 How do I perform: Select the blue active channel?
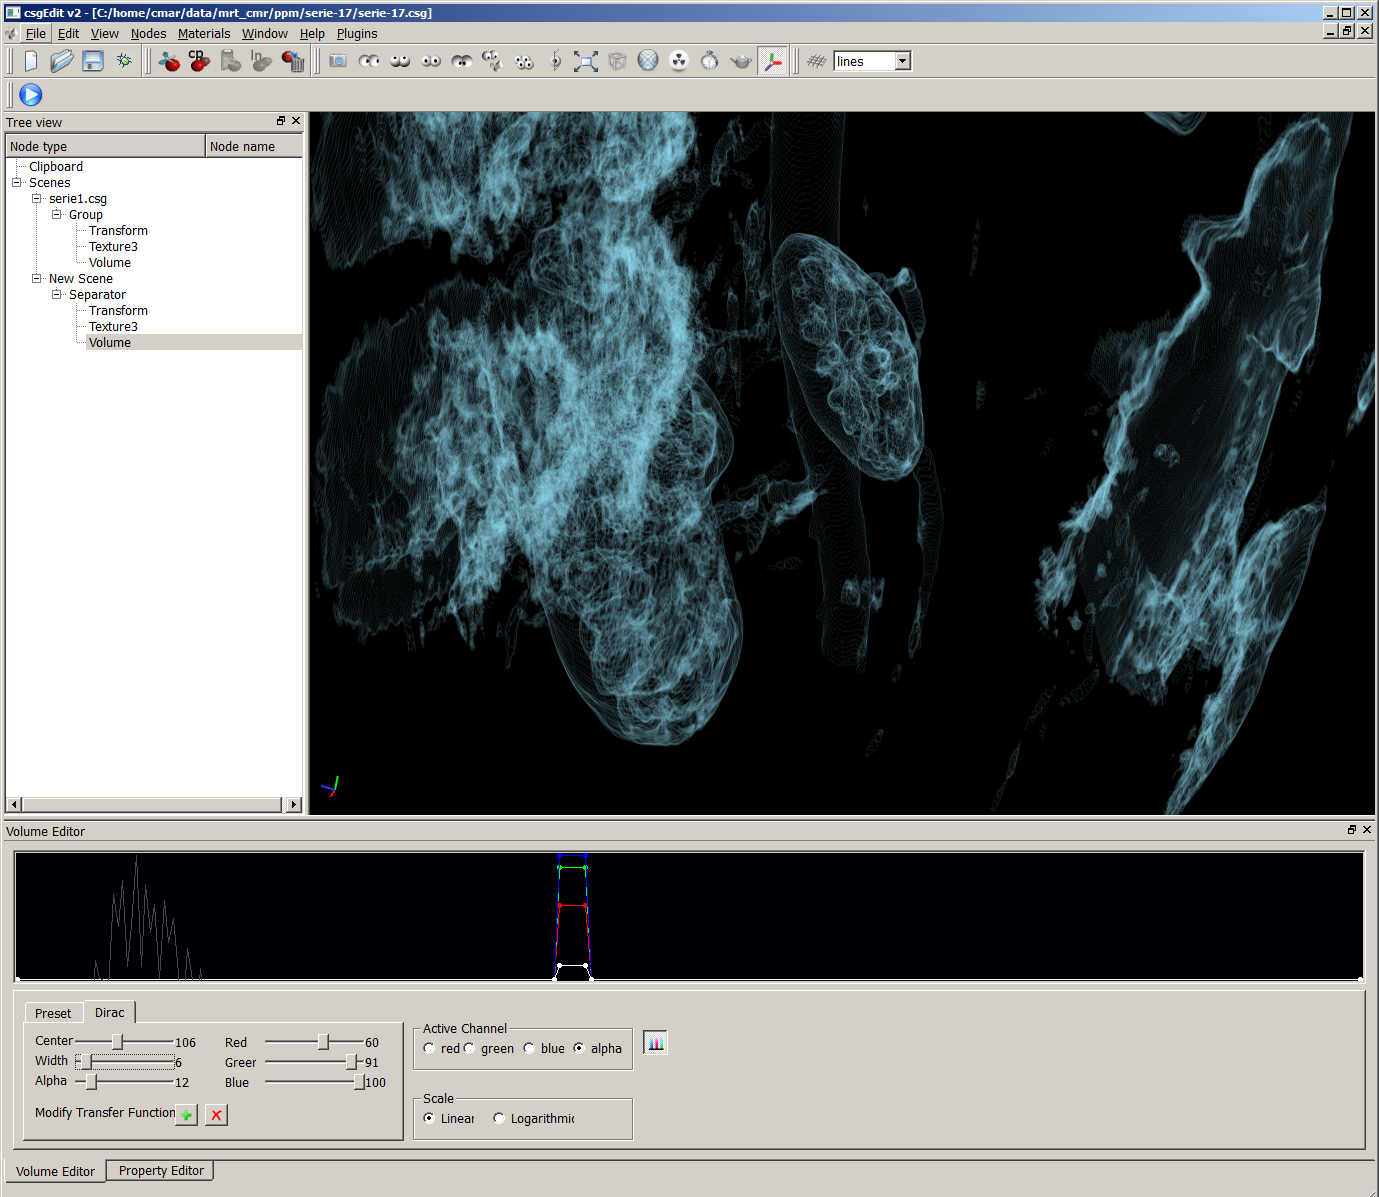point(529,1048)
